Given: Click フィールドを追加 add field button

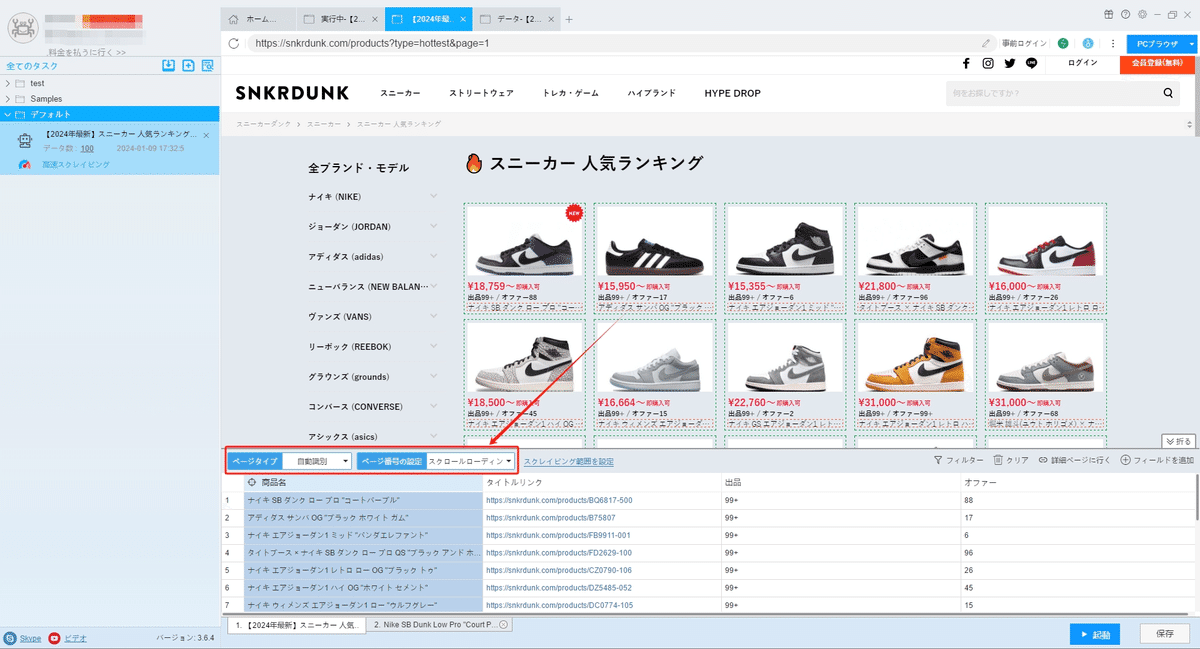Looking at the screenshot, I should [x=1157, y=460].
